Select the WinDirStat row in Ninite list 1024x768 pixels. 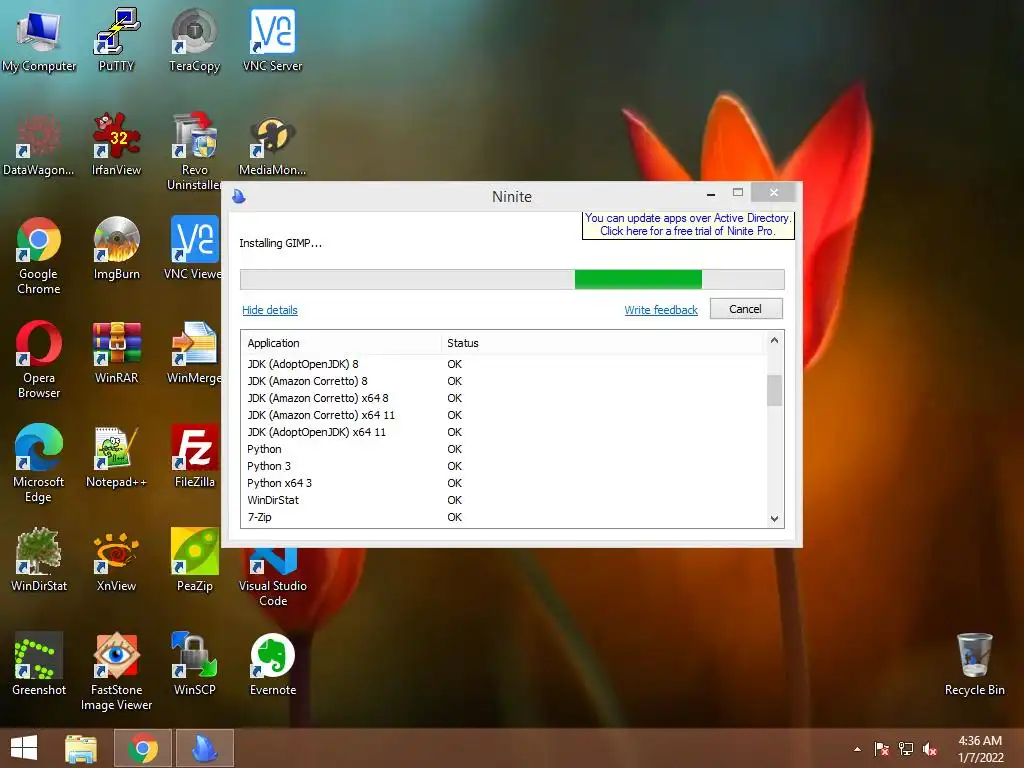pyautogui.click(x=504, y=500)
